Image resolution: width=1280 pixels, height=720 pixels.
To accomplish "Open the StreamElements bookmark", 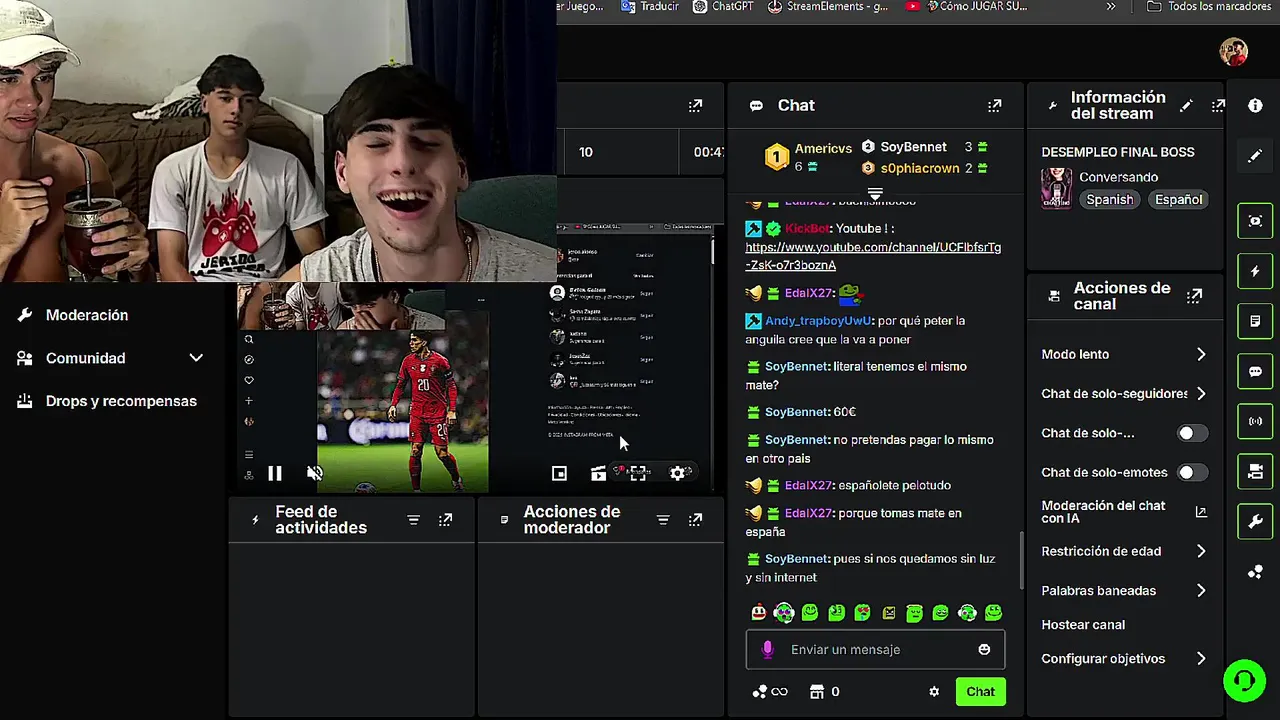I will point(827,6).
